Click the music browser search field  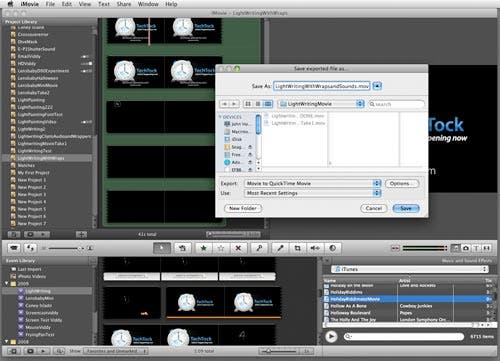(x=403, y=337)
